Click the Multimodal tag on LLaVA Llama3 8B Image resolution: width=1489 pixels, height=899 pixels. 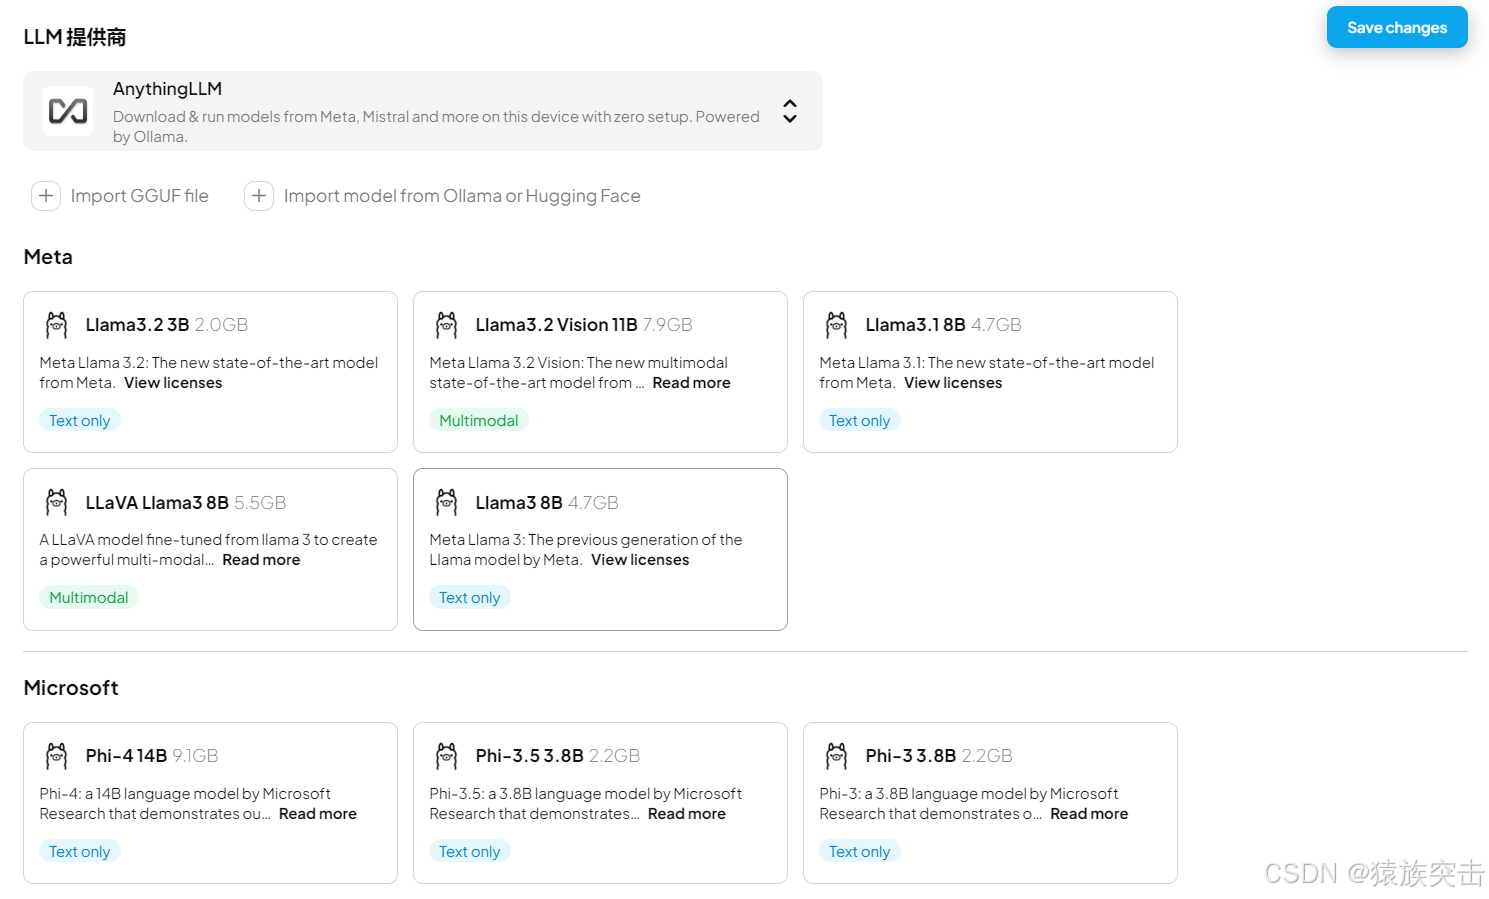89,598
